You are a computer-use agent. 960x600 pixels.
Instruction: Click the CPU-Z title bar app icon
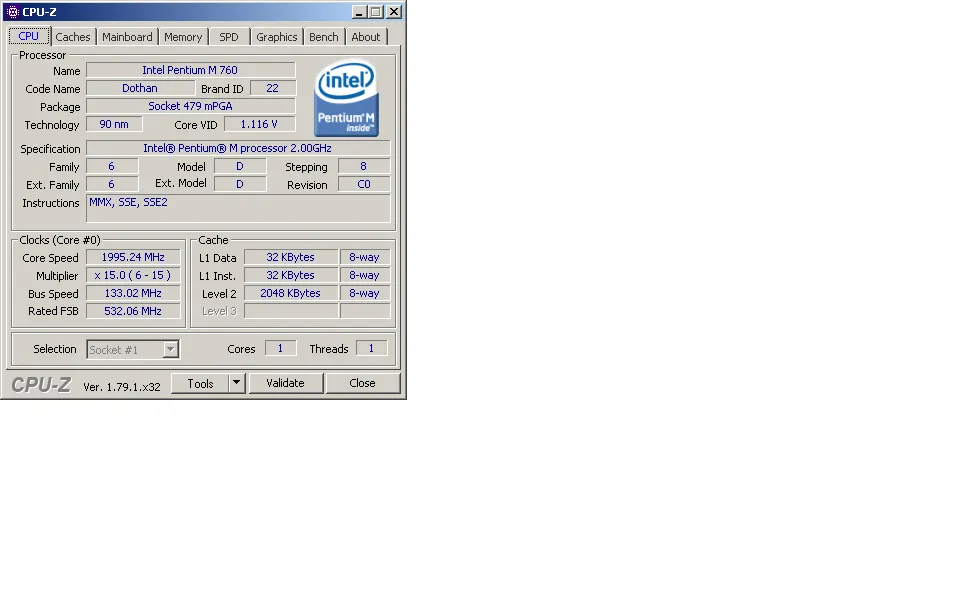(x=12, y=12)
